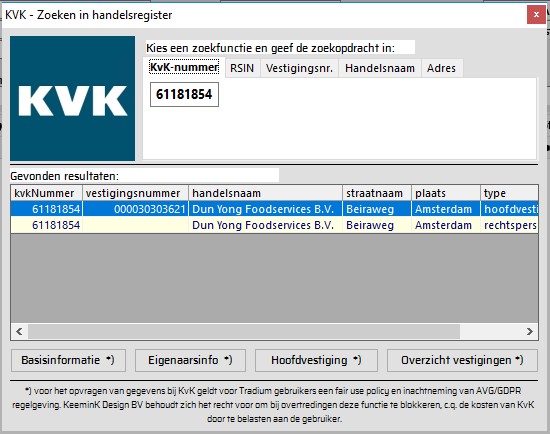550x434 pixels.
Task: Click the KvK number input field
Action: point(184,94)
